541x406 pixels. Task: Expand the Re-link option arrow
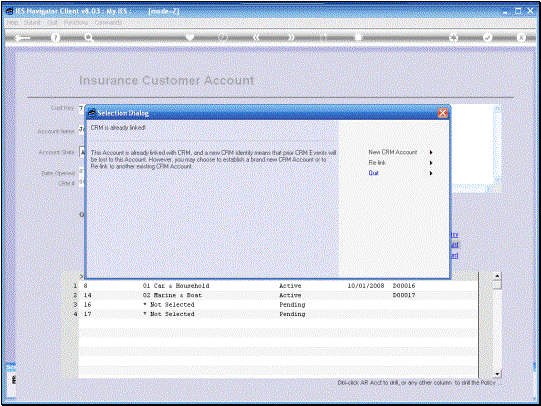(x=431, y=162)
